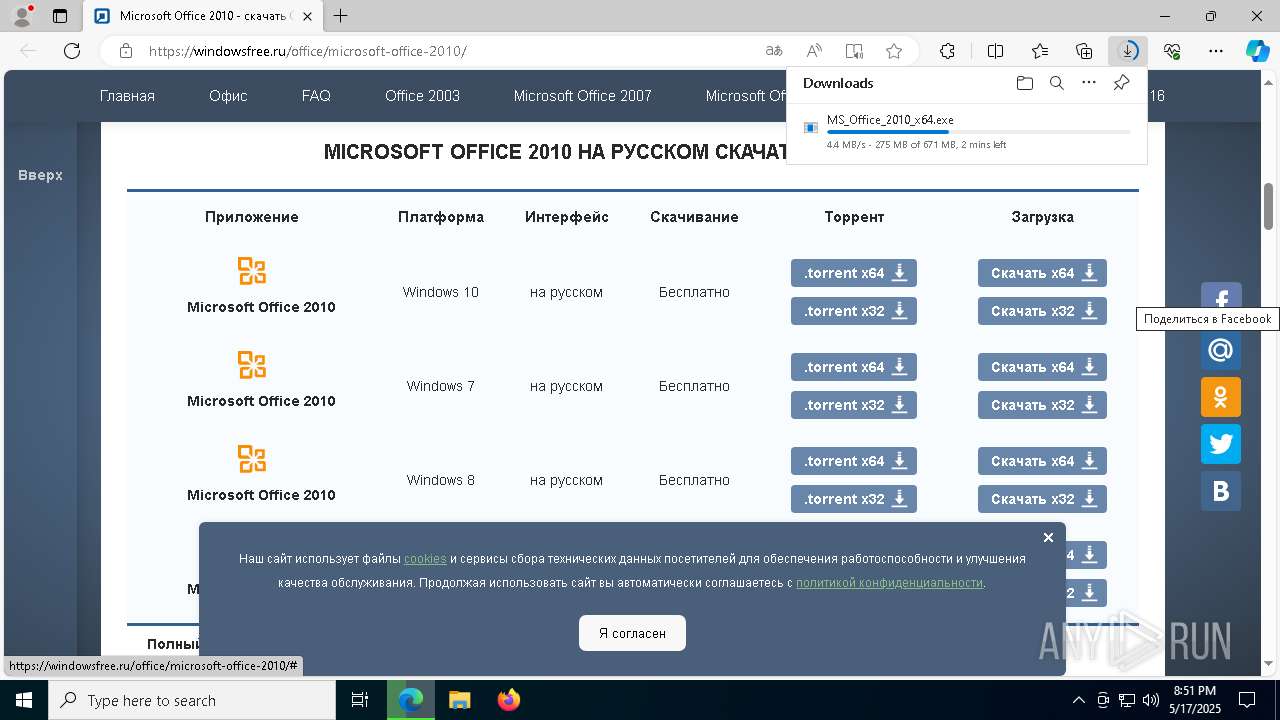Open browser essentials heart icon

click(x=1172, y=51)
